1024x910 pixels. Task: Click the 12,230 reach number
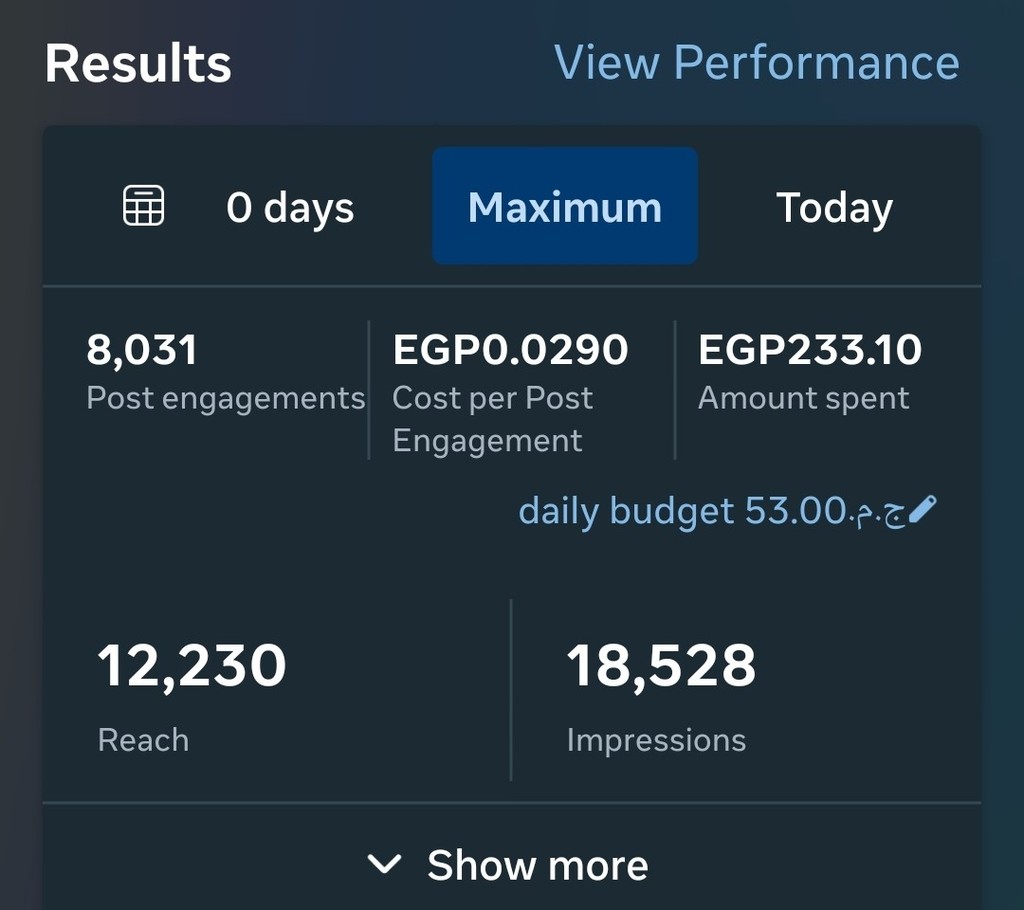(192, 666)
